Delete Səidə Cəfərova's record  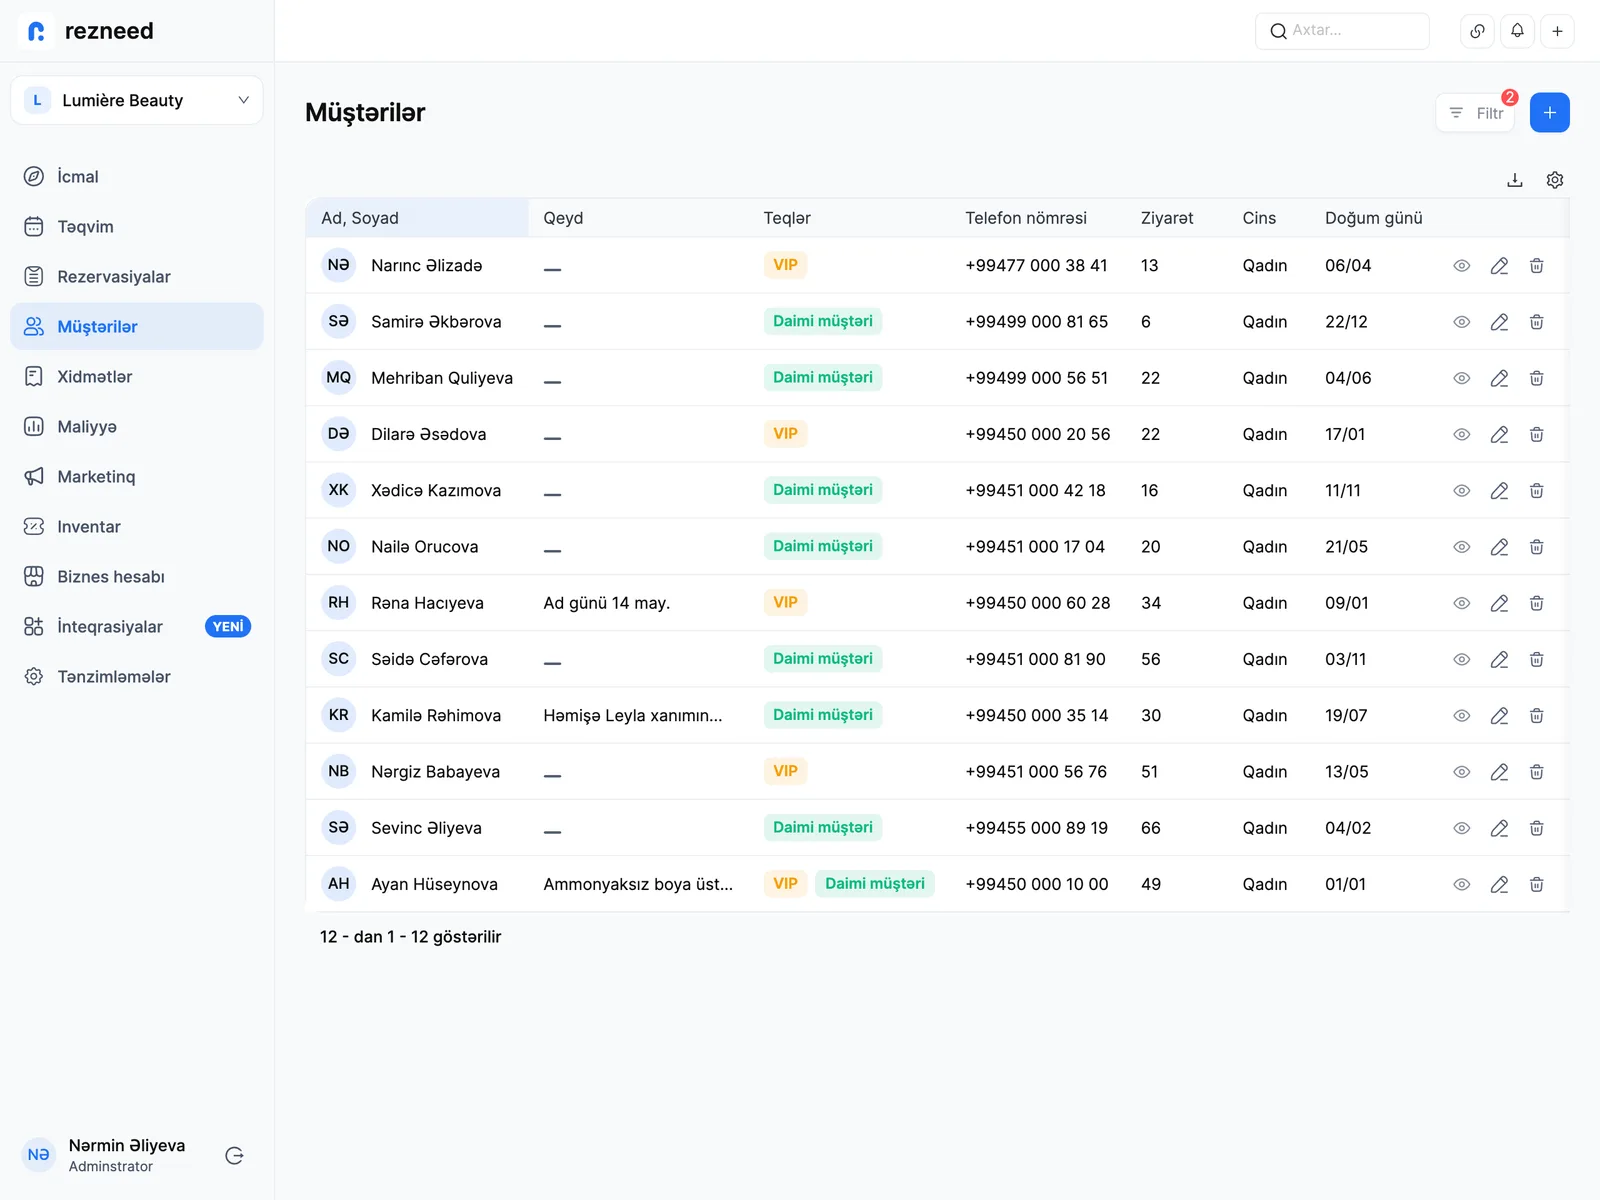click(x=1537, y=659)
